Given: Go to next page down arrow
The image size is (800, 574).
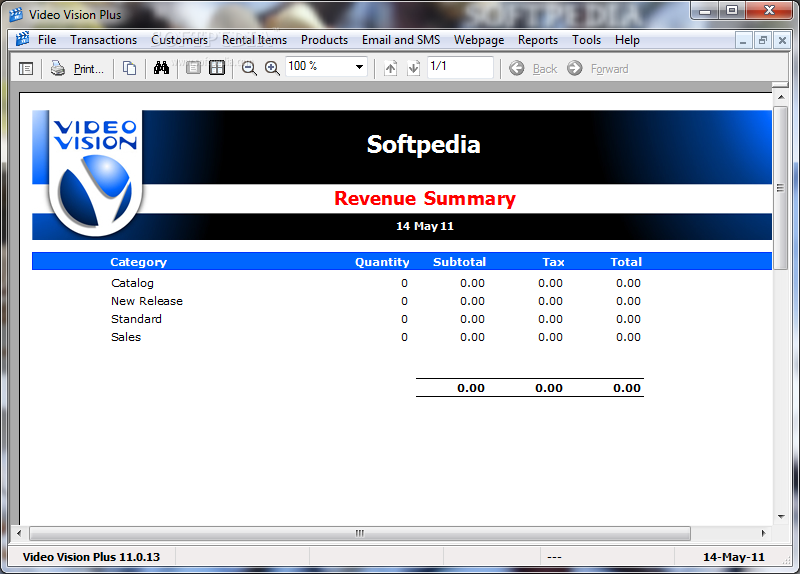Looking at the screenshot, I should tap(413, 68).
